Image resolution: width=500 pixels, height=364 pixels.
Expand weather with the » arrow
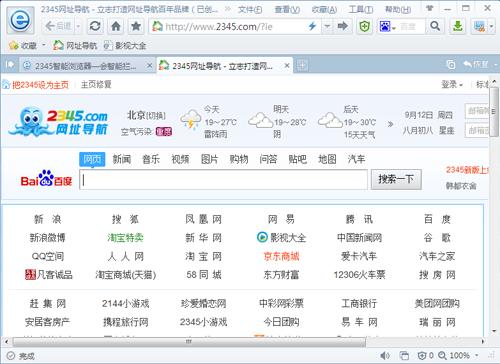[x=390, y=124]
